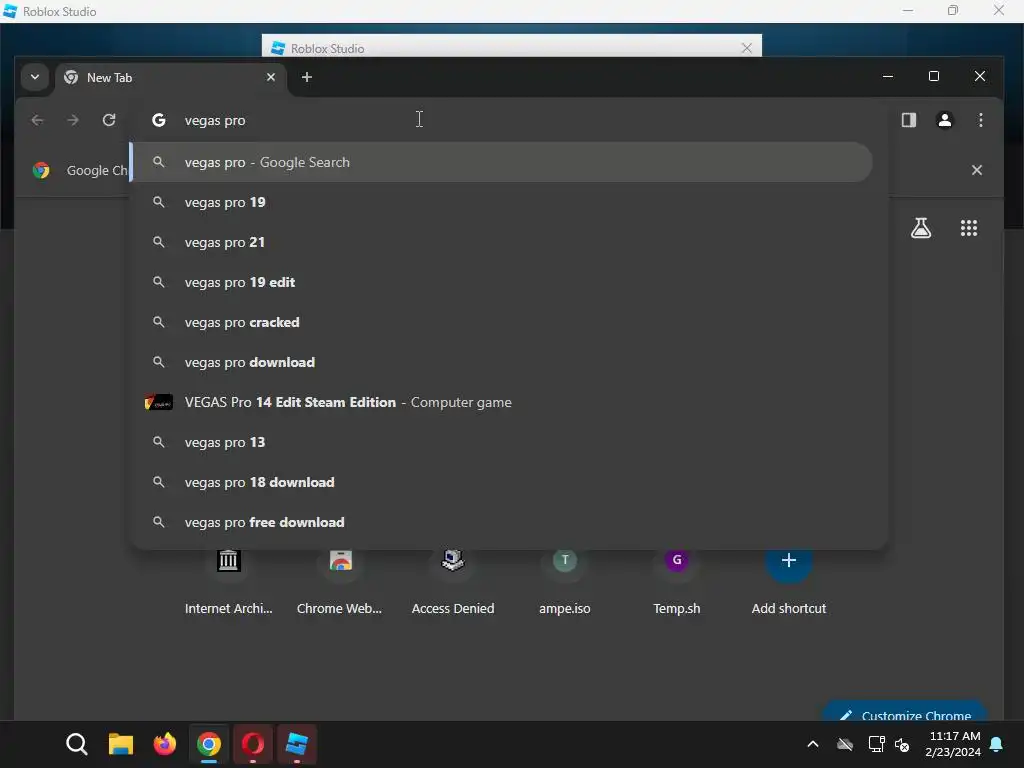Viewport: 1024px width, 768px height.
Task: Reload the page in Chrome
Action: coord(109,120)
